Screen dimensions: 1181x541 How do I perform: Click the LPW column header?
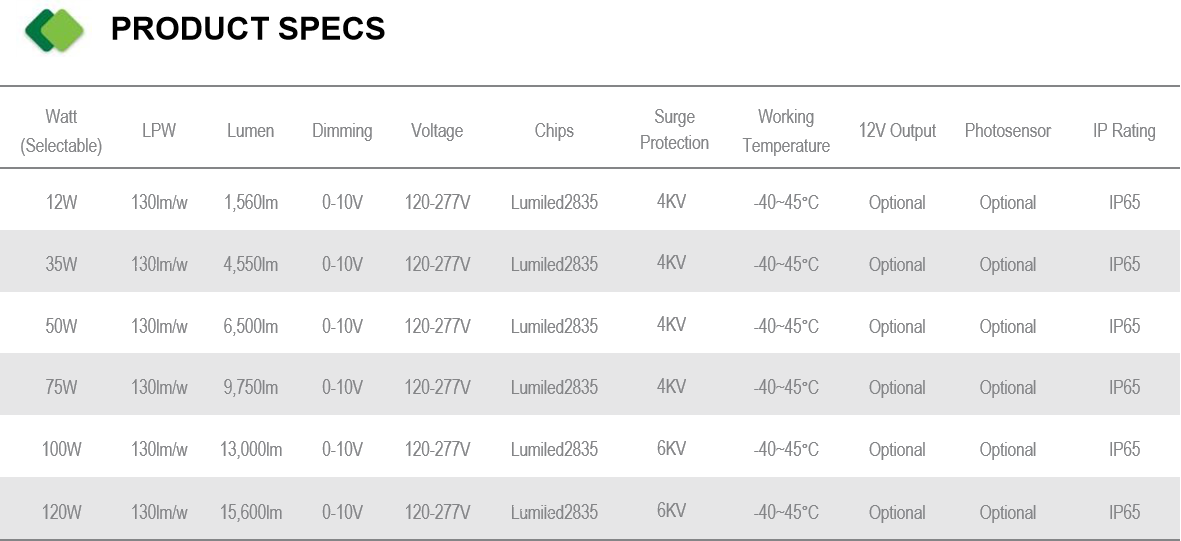coord(159,130)
